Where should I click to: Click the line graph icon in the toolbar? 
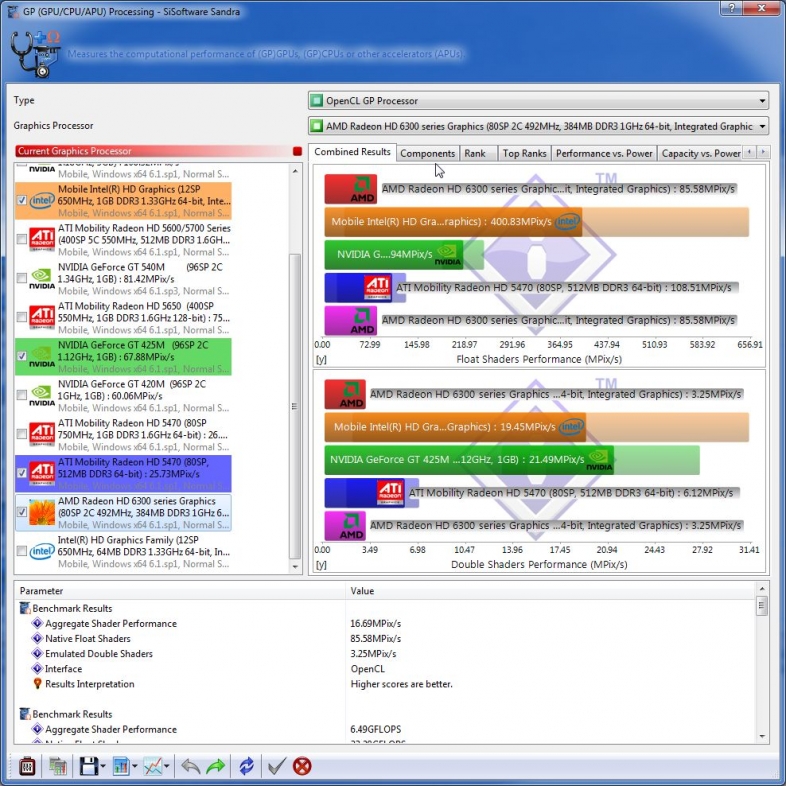click(x=152, y=766)
